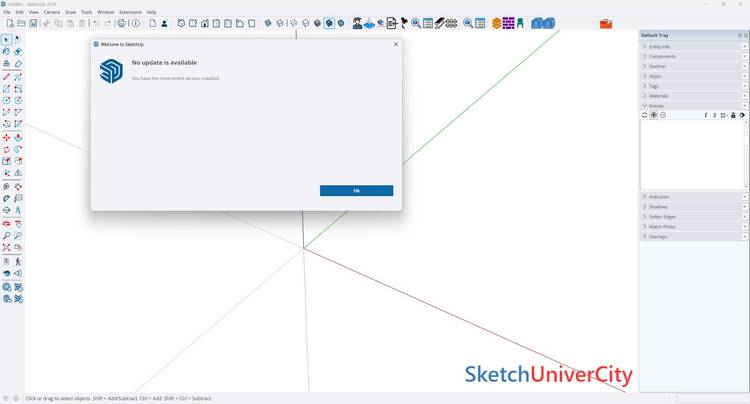Choose the Line pencil tool
The image size is (750, 404).
tap(6, 76)
